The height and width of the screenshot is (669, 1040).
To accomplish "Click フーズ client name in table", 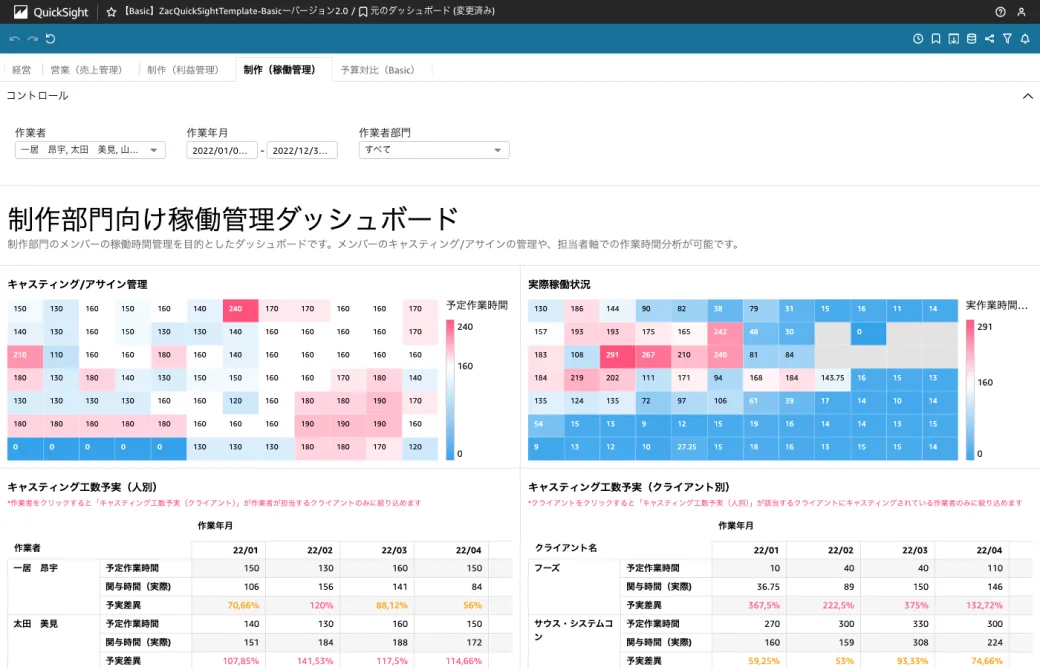I will [x=547, y=568].
